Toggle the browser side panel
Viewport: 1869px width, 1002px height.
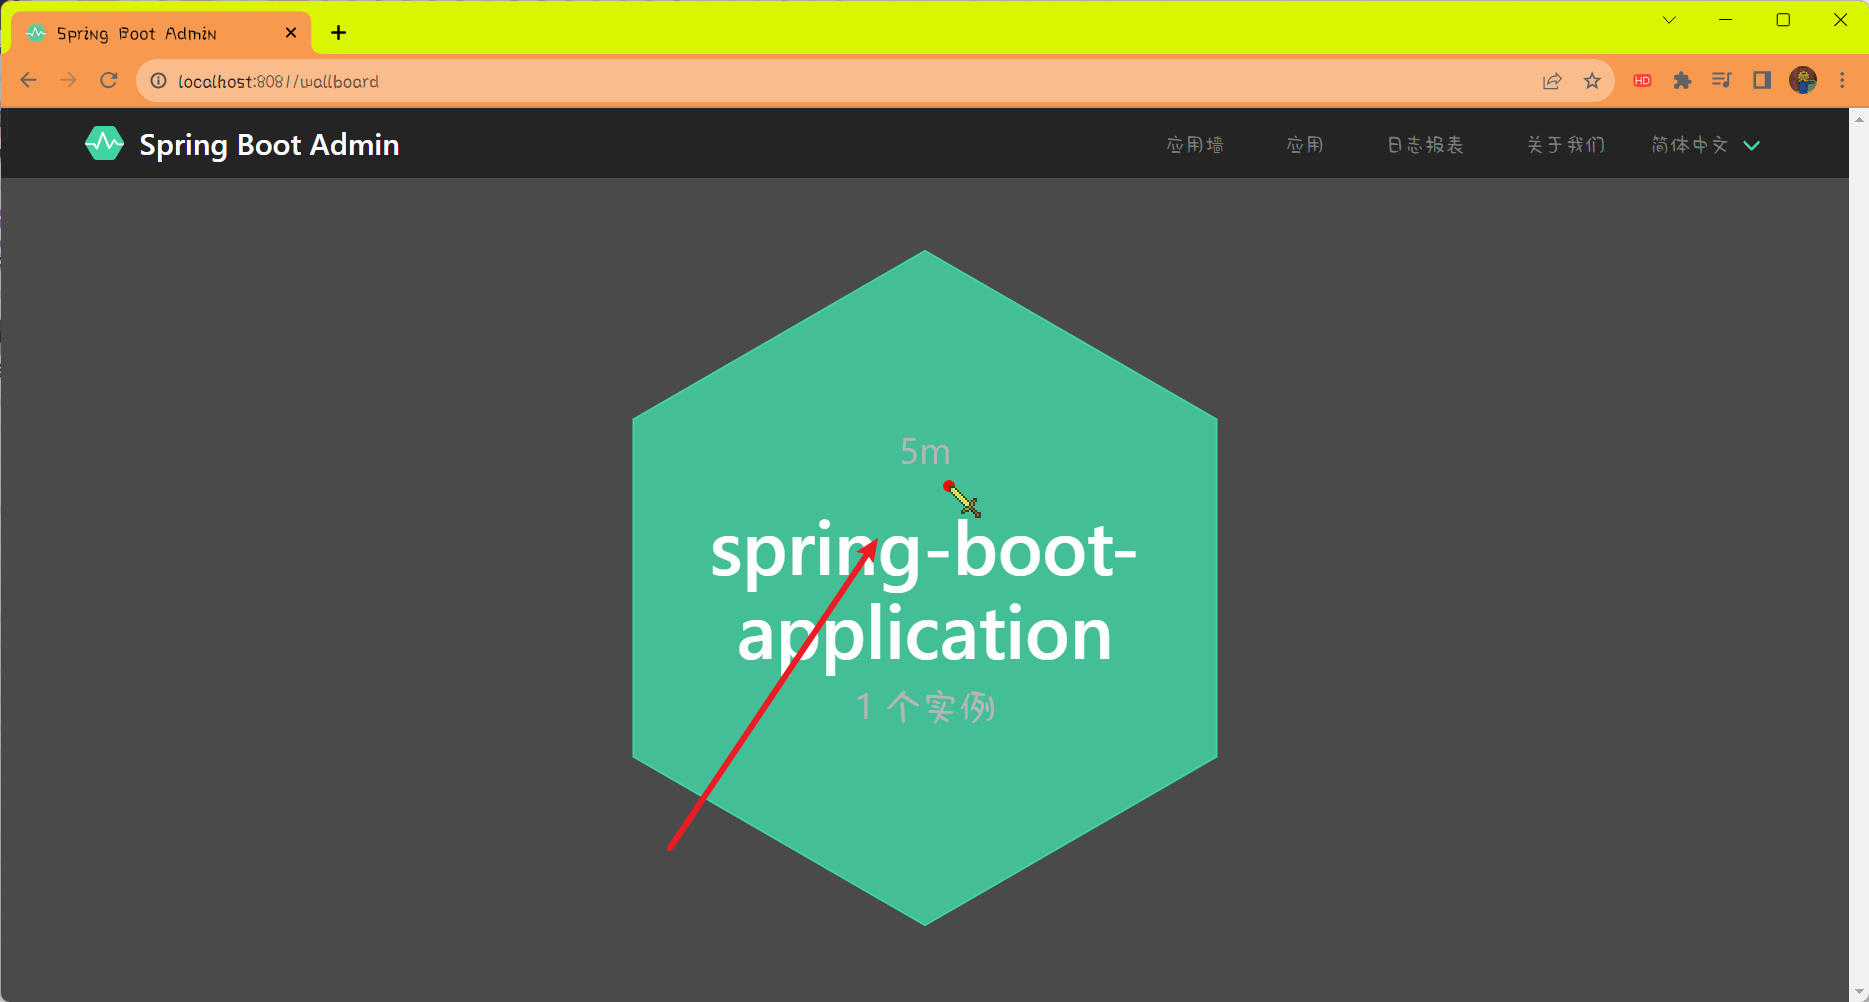(1762, 80)
